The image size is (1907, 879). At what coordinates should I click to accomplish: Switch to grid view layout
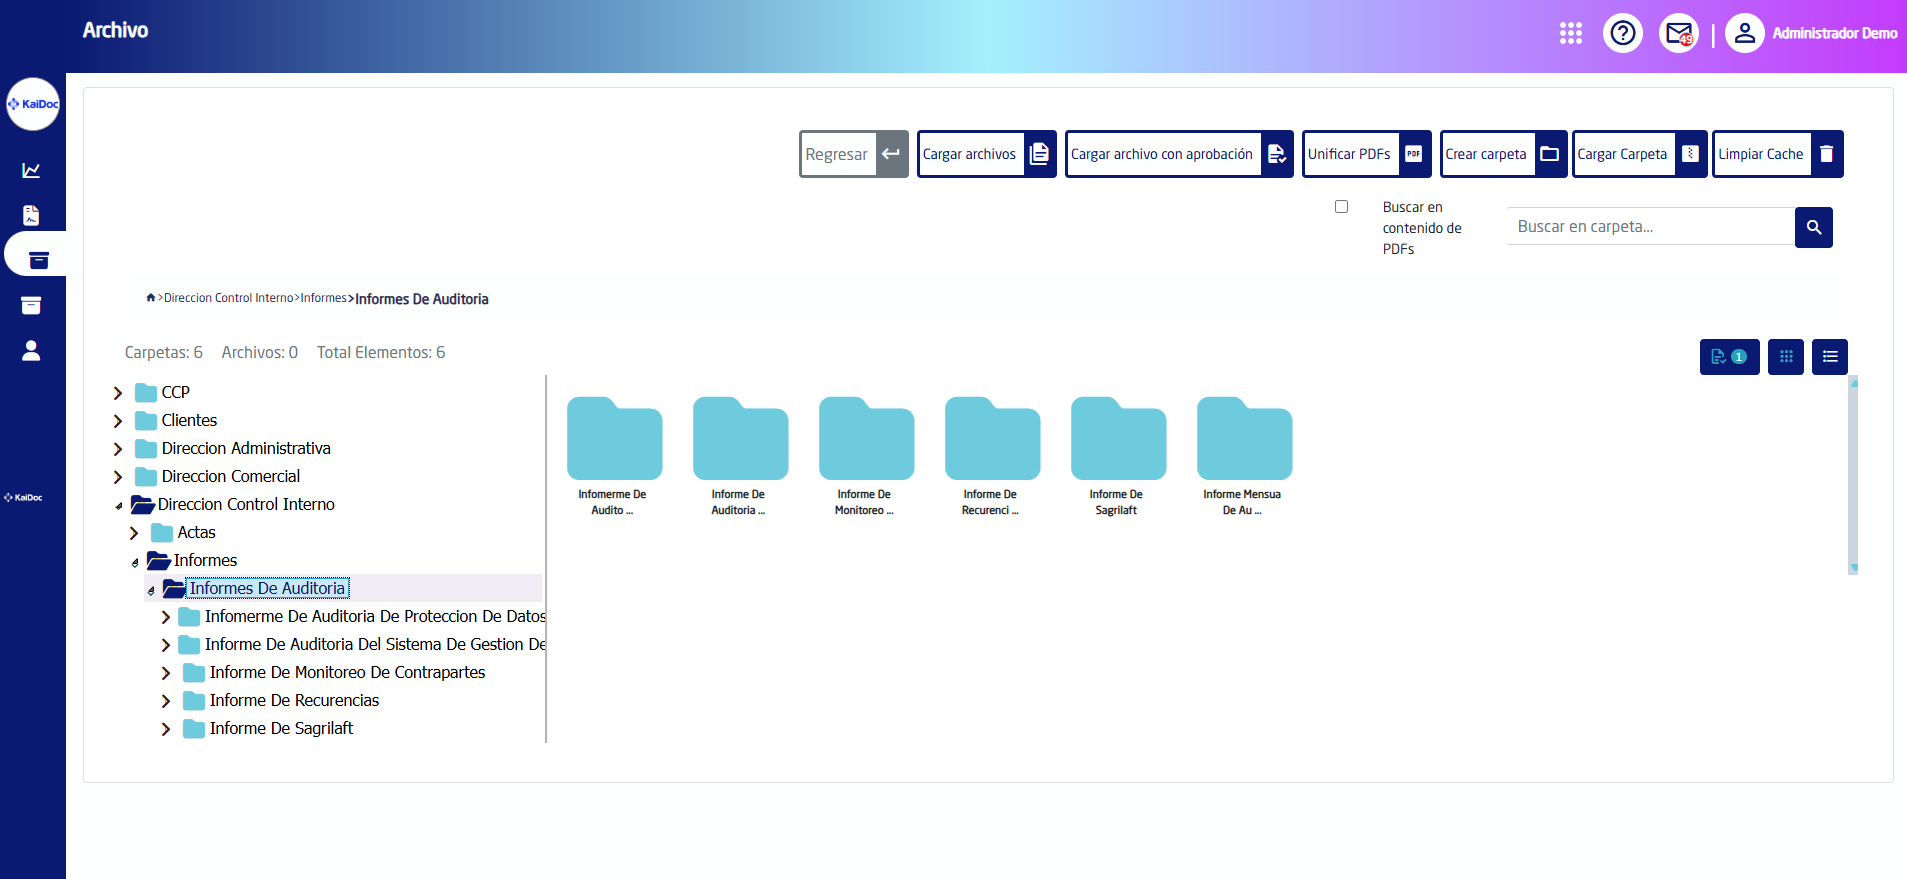[x=1785, y=357]
